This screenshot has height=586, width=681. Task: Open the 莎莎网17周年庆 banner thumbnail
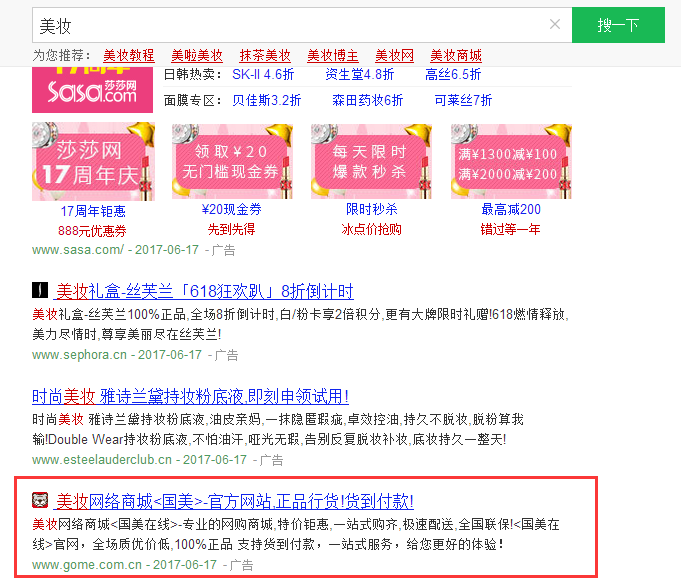(92, 160)
